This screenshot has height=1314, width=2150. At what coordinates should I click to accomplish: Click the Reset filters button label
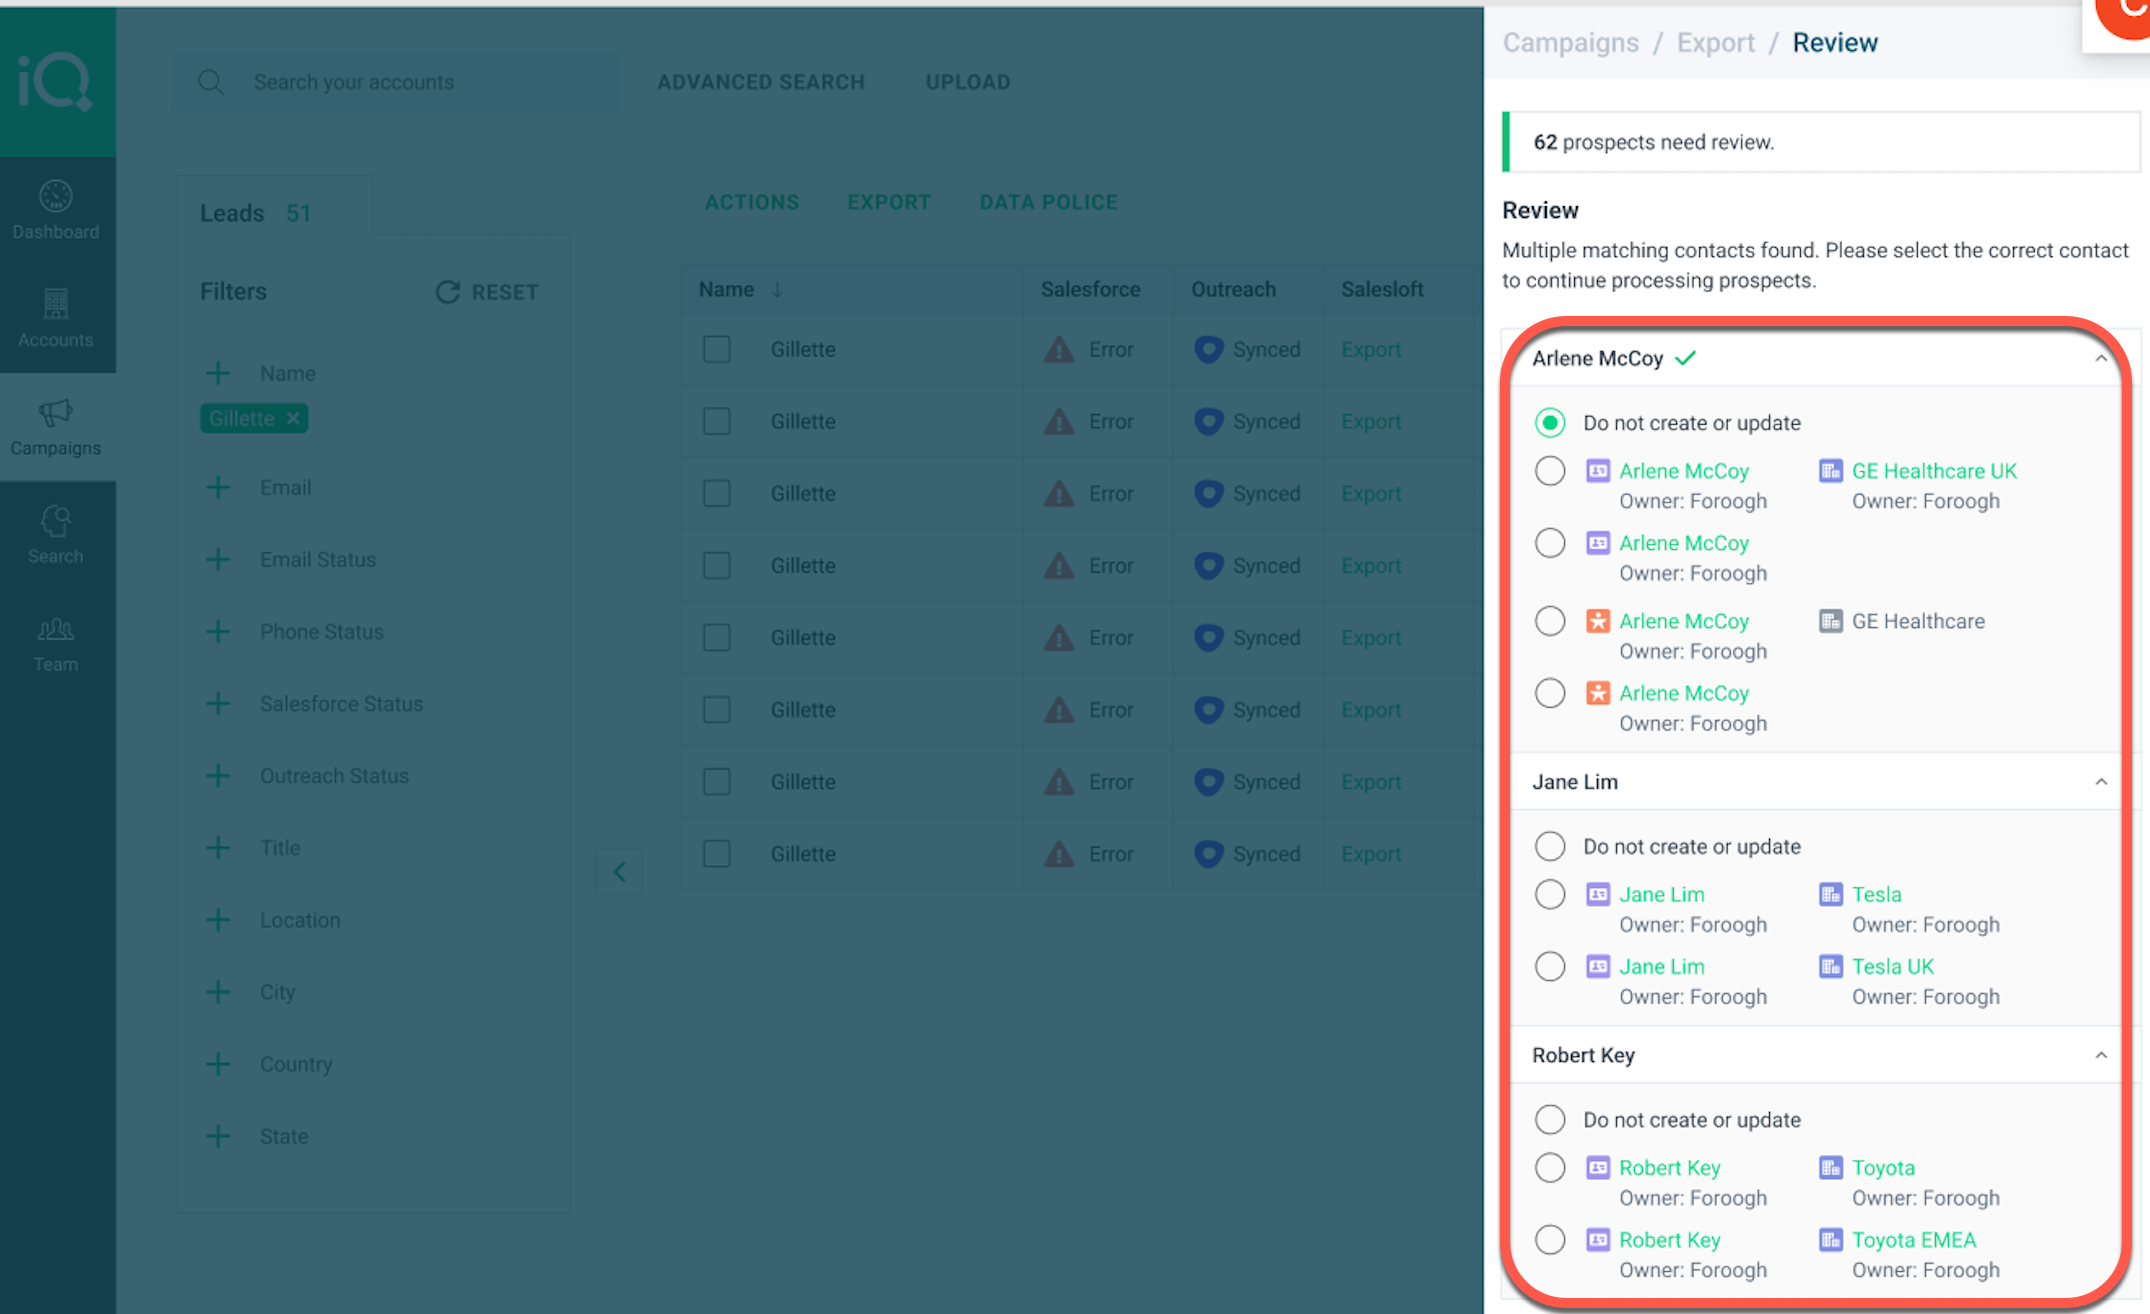505,292
